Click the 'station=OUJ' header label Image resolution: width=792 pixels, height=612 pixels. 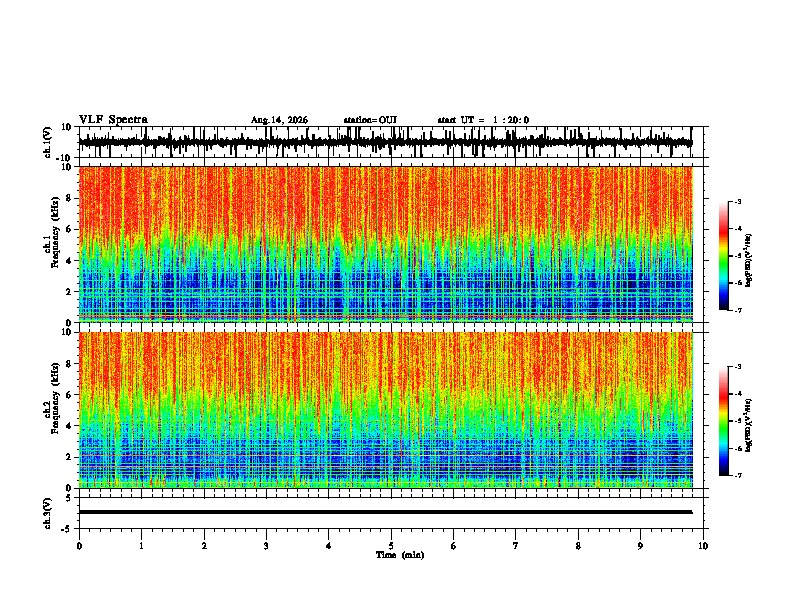[370, 120]
